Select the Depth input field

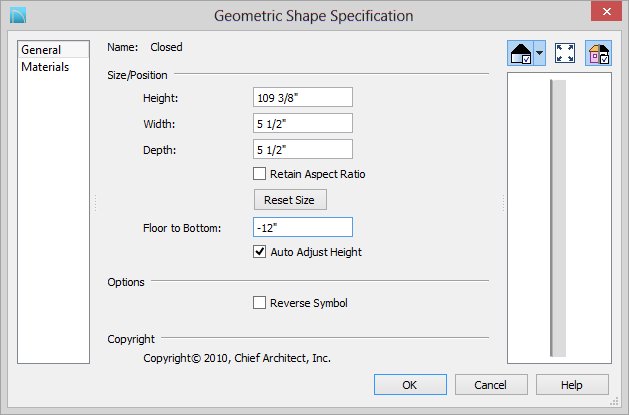point(303,150)
